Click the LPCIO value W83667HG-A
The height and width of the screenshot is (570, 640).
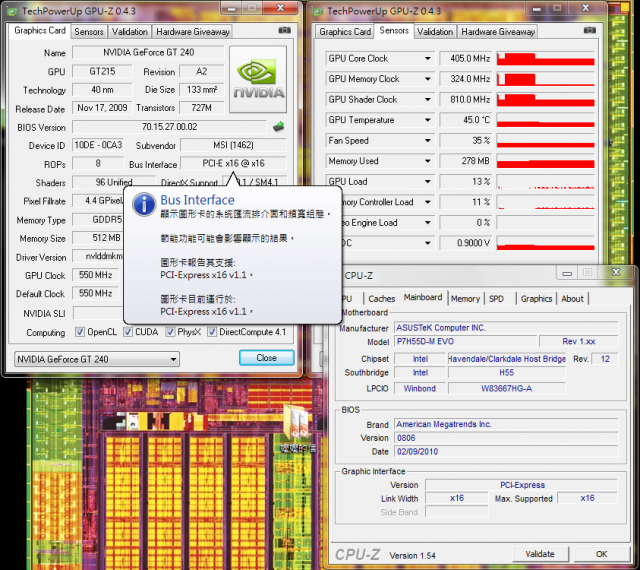click(507, 388)
